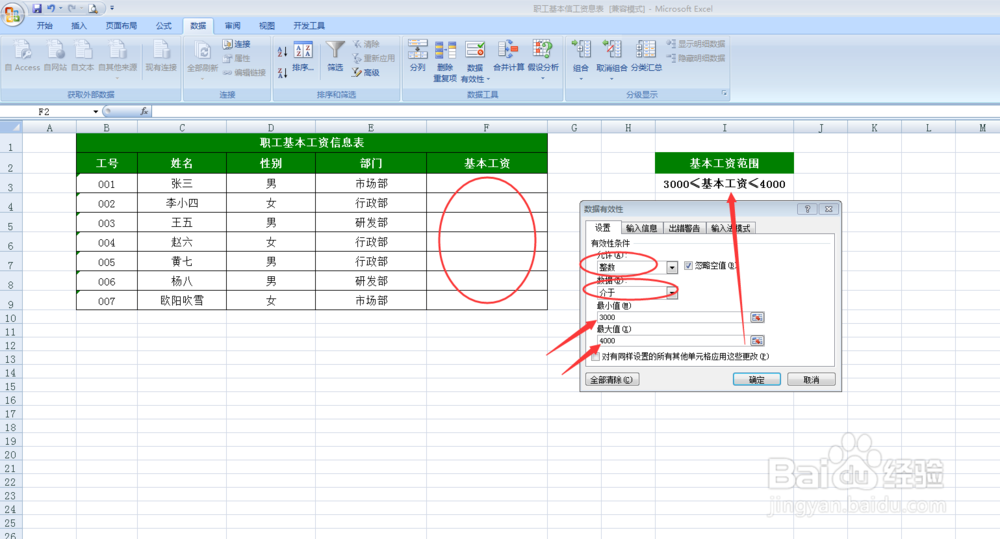The height and width of the screenshot is (539, 1000).
Task: Click the print preview quick access icon
Action: (93, 8)
